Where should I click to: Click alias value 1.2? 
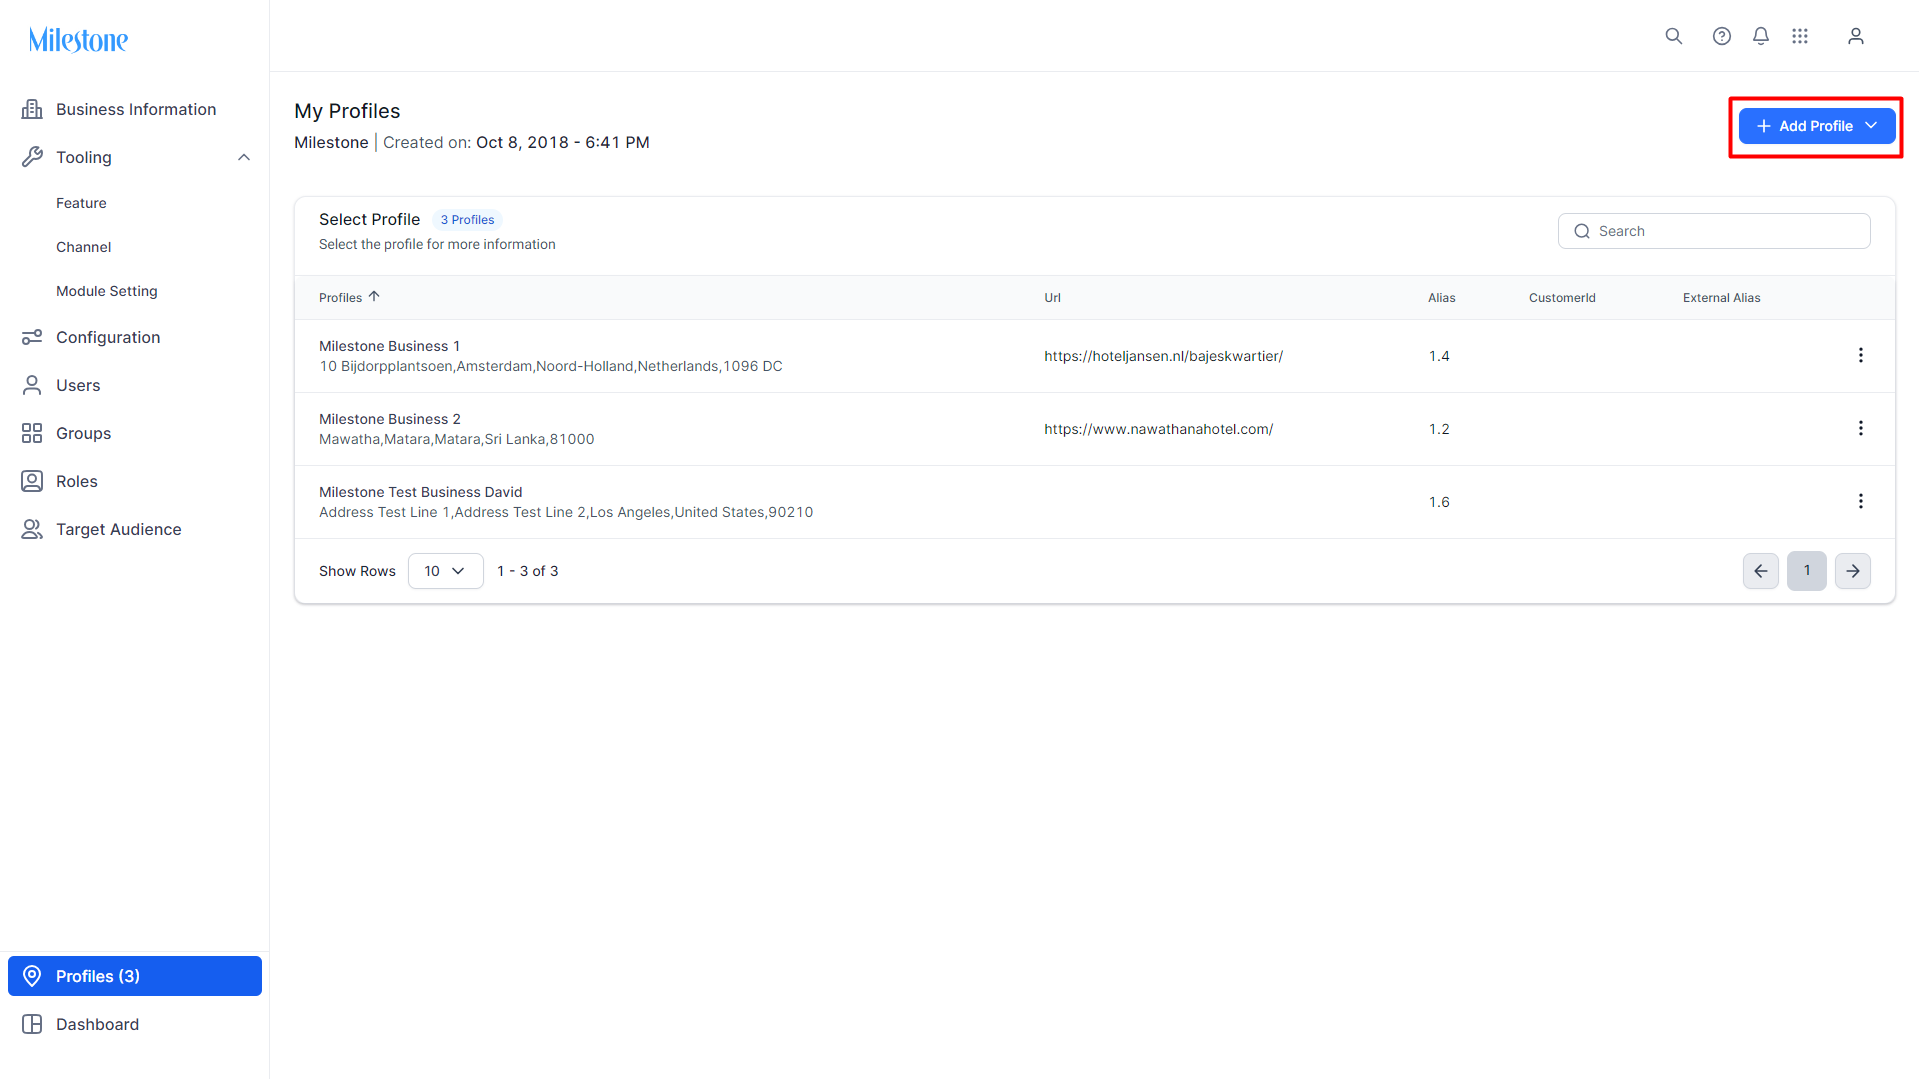click(x=1439, y=429)
